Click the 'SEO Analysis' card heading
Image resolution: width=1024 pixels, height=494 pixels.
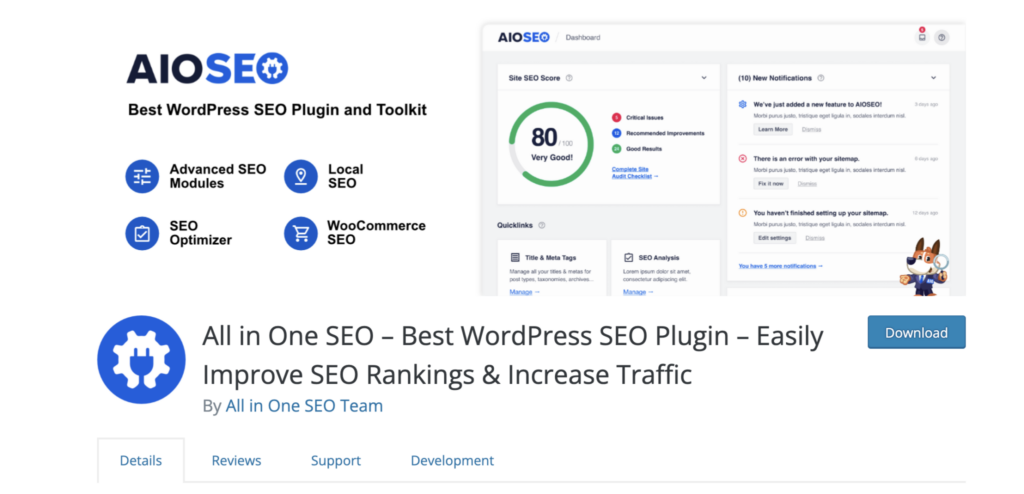tap(659, 257)
